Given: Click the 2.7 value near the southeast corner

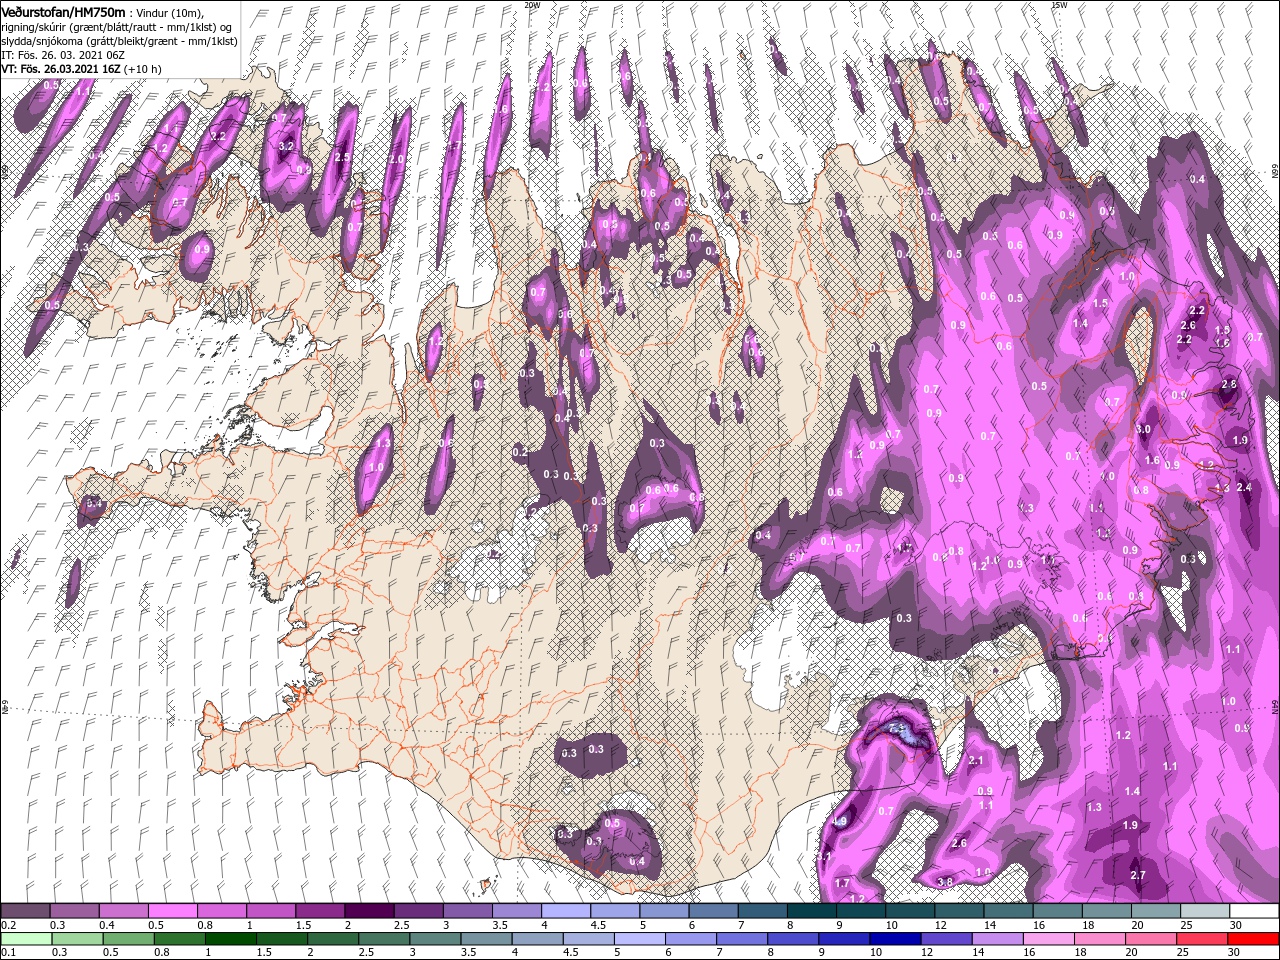Looking at the screenshot, I should pos(1137,875).
